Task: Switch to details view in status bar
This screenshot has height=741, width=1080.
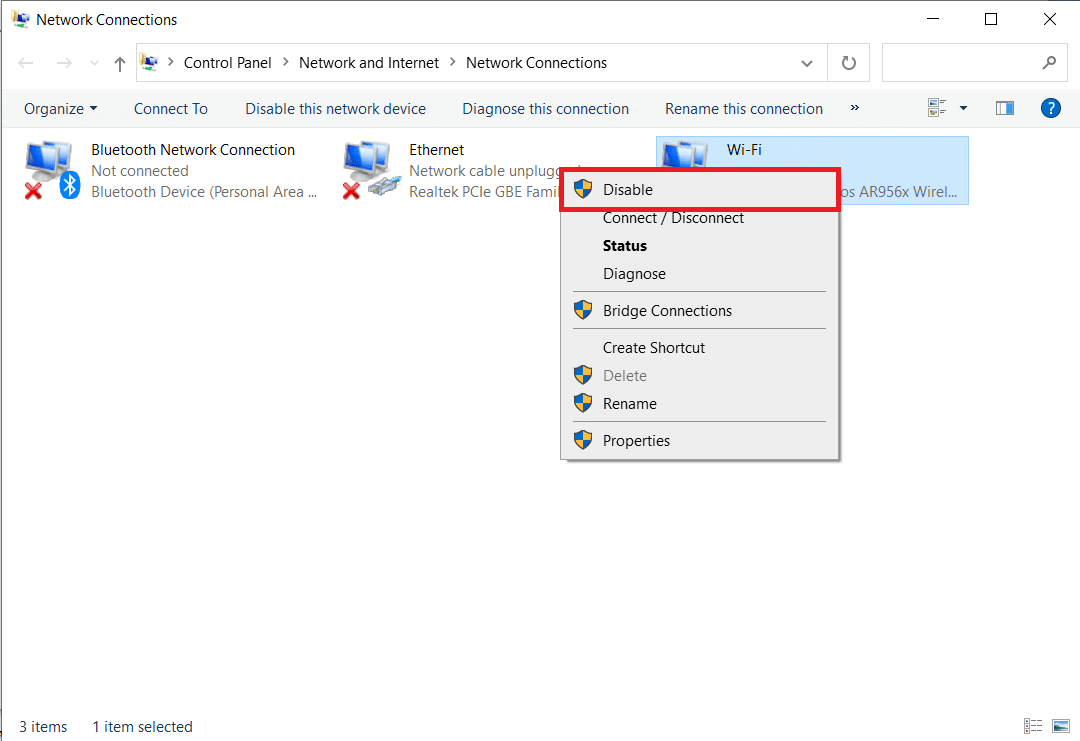Action: [x=1033, y=726]
